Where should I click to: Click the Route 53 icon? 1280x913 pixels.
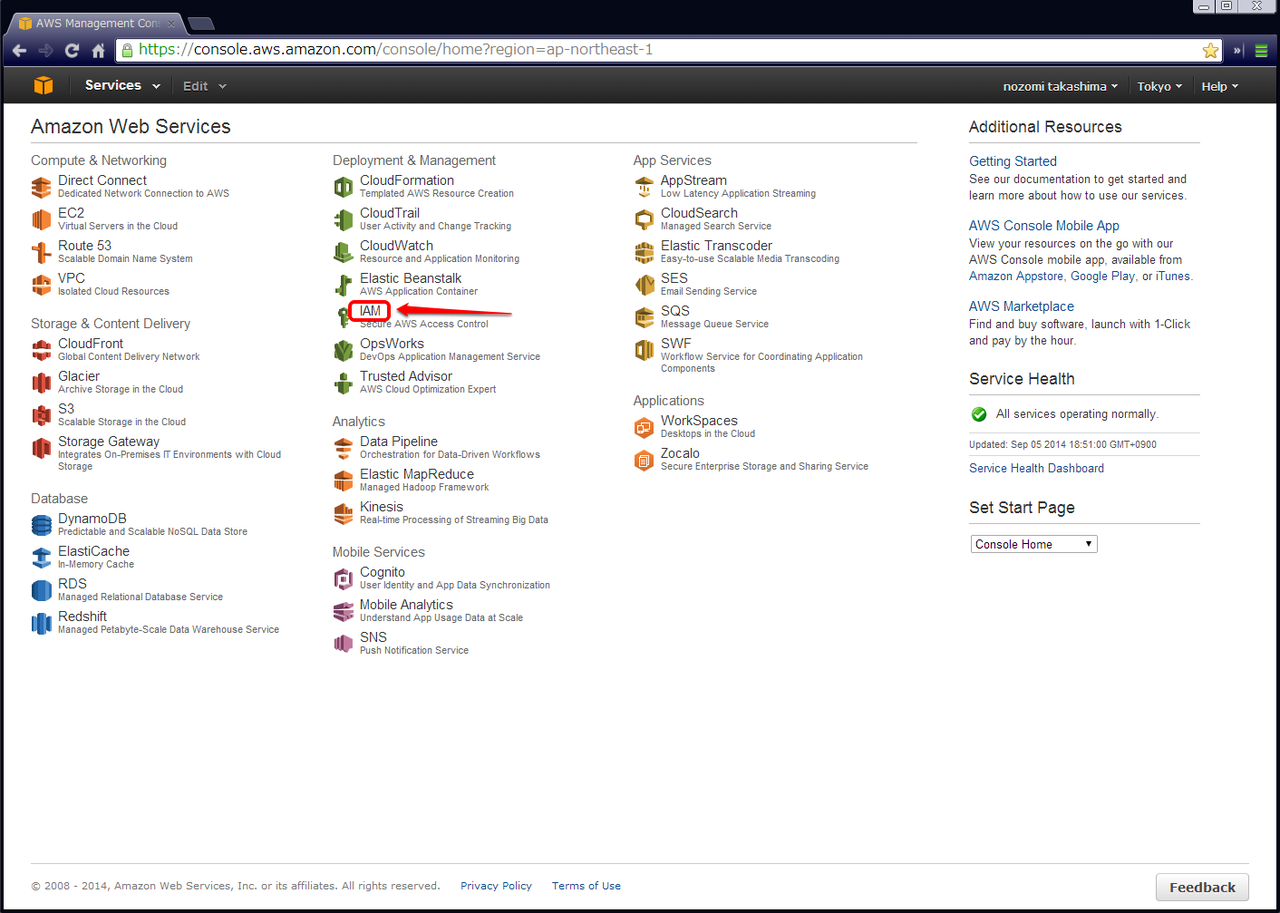tap(41, 252)
